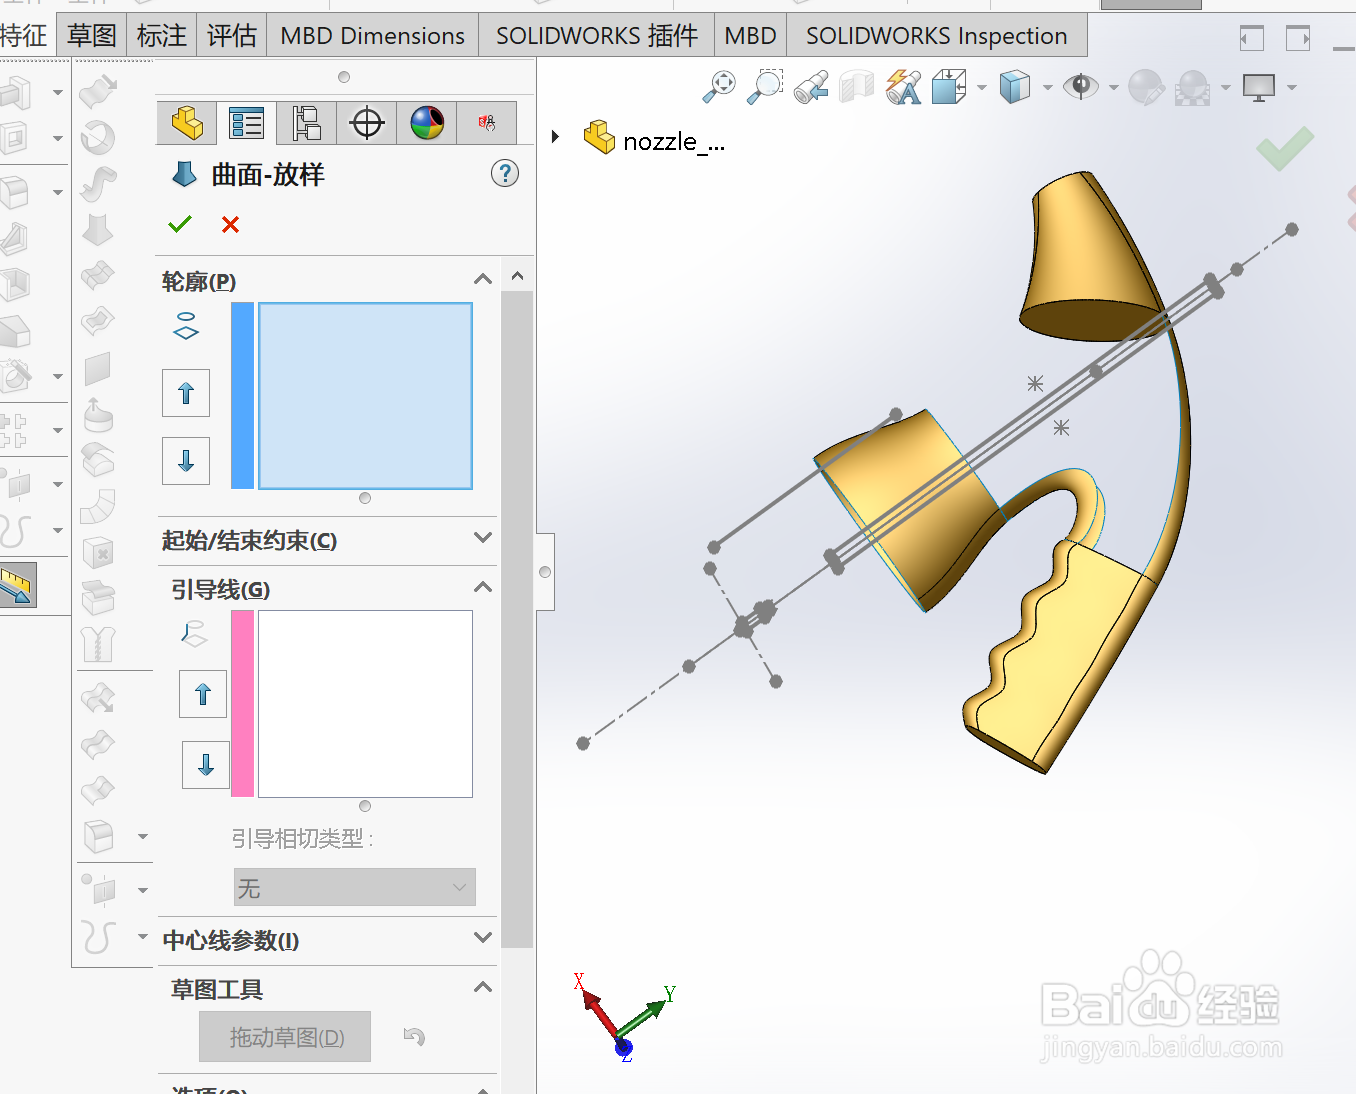Collapse the 引导线(G) section
Viewport: 1356px width, 1094px height.
(483, 587)
